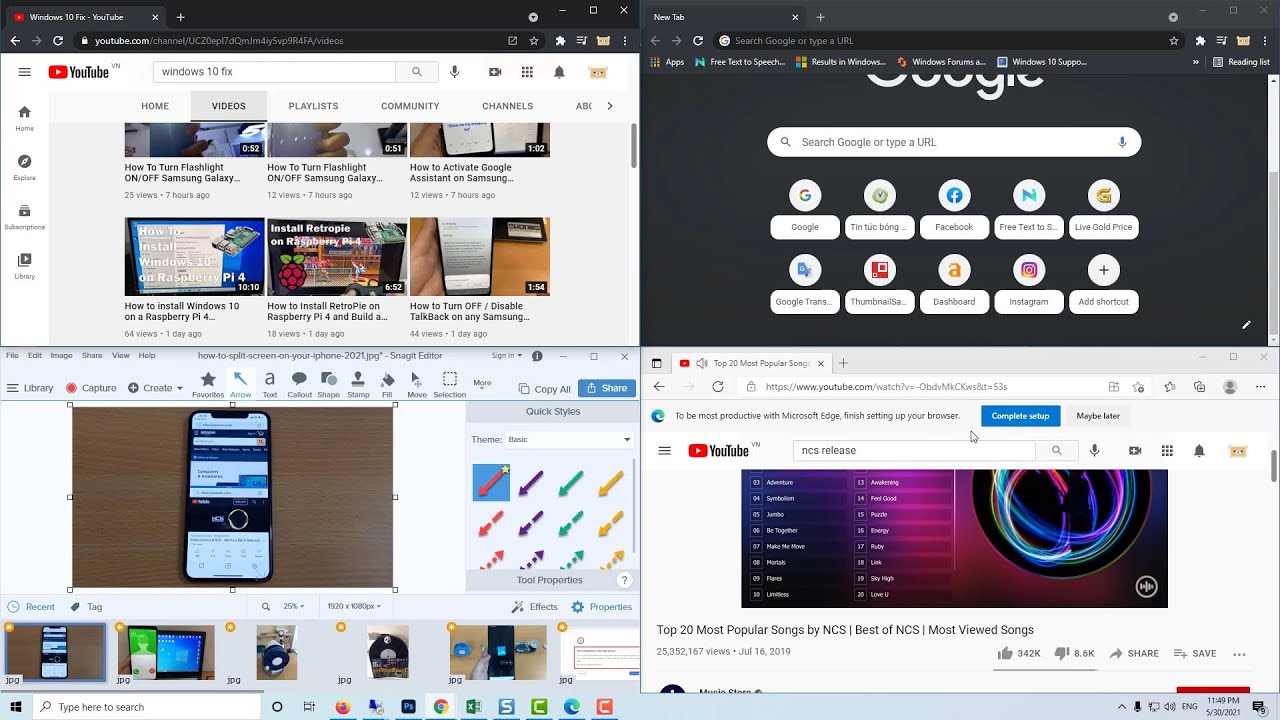This screenshot has height=720, width=1280.
Task: Click SAVE under the NCS video
Action: (x=1195, y=654)
